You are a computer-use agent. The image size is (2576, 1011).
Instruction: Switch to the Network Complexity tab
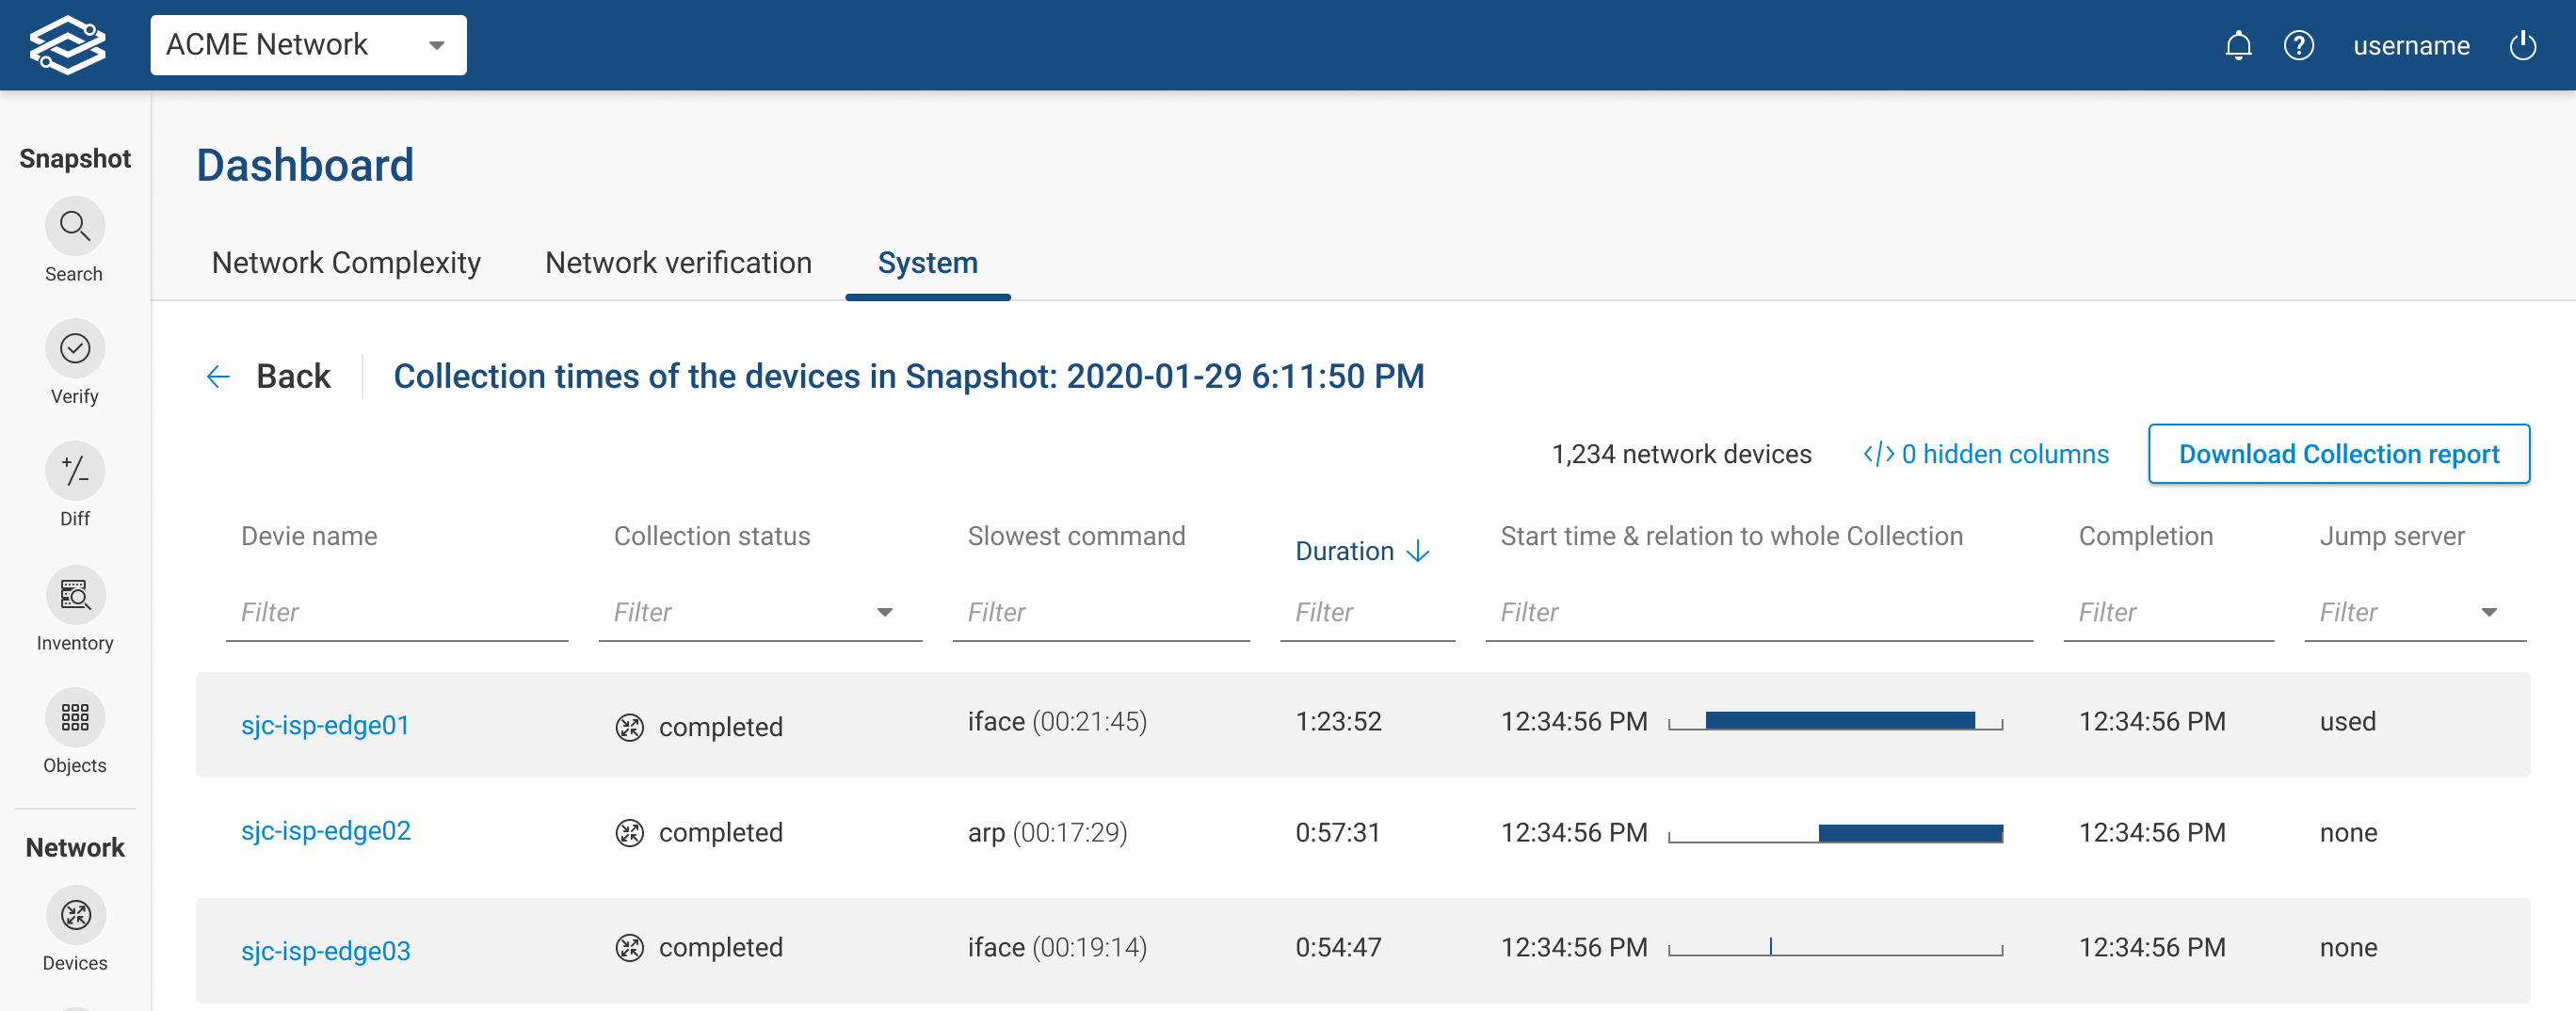pos(346,263)
